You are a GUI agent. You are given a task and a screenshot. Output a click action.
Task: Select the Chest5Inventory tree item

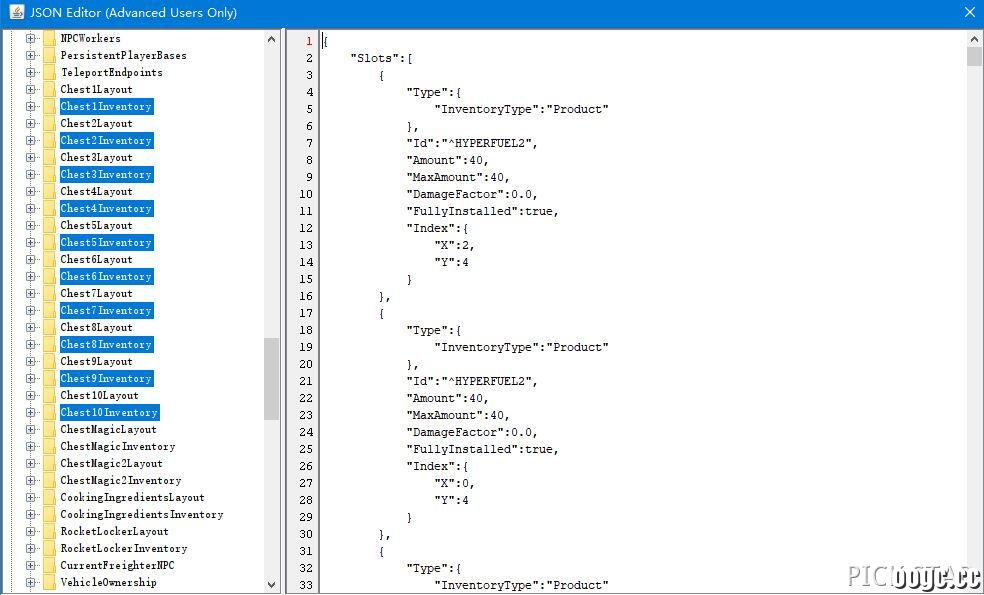[x=106, y=242]
